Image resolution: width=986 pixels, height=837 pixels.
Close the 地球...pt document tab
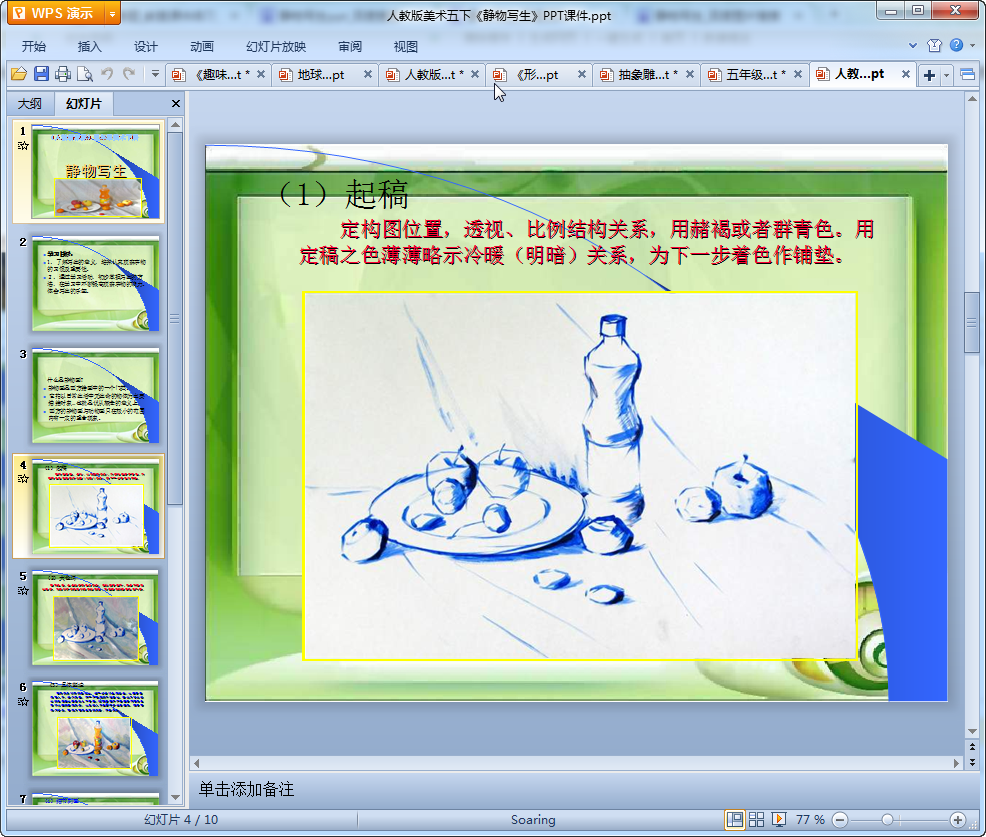click(x=368, y=74)
